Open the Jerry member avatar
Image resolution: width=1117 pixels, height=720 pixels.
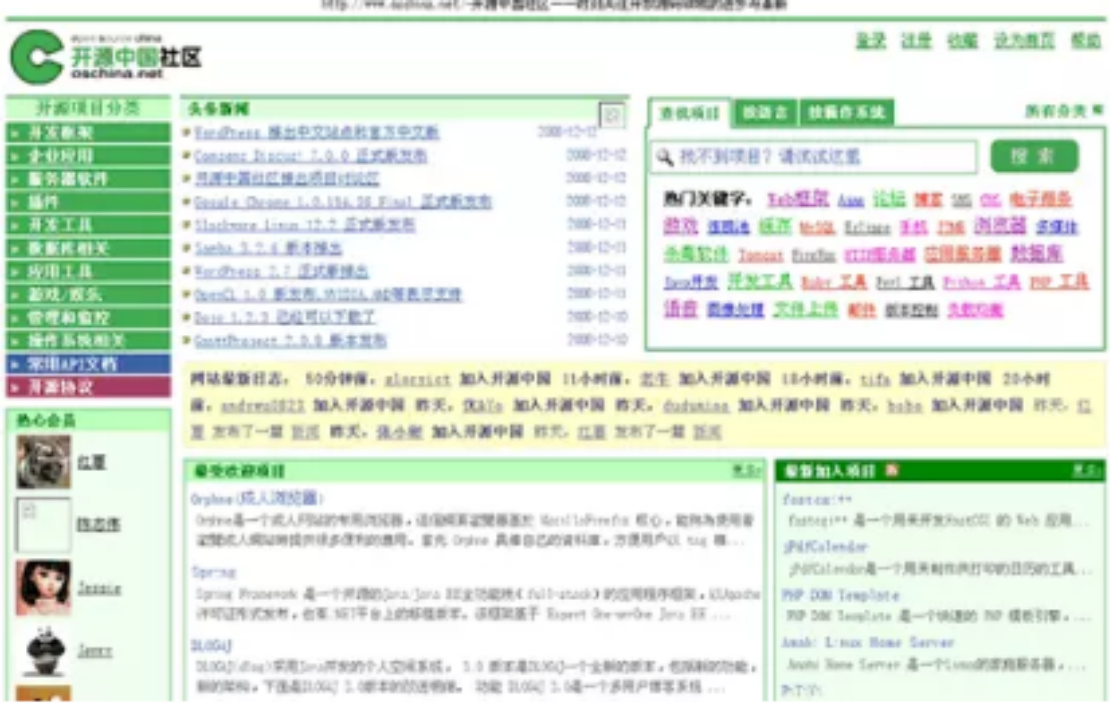[43, 650]
